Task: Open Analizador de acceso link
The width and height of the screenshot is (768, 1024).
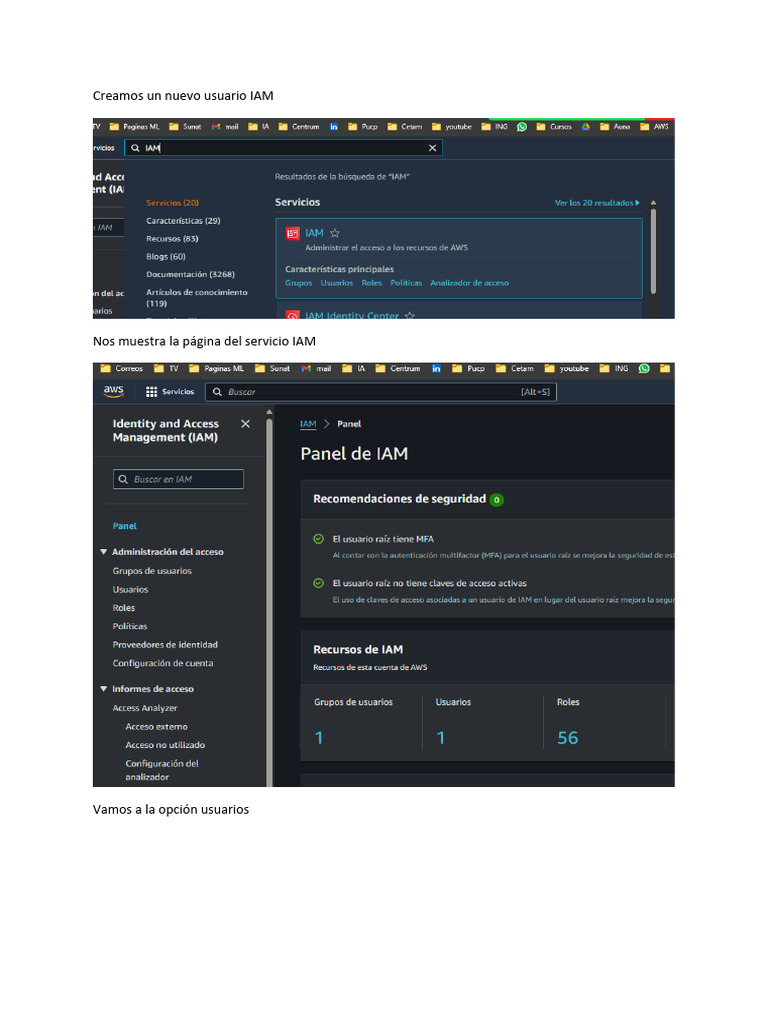Action: pos(469,283)
